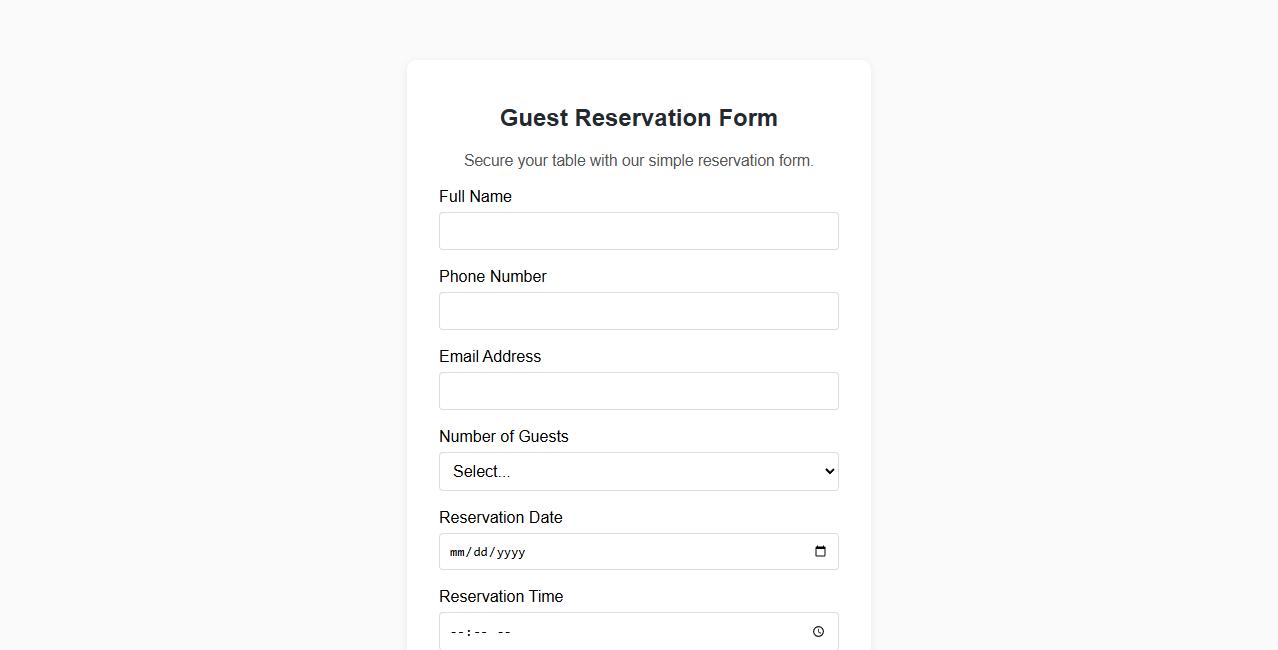1278x650 pixels.
Task: Open the calendar picker icon on Reservation Date
Action: [820, 551]
